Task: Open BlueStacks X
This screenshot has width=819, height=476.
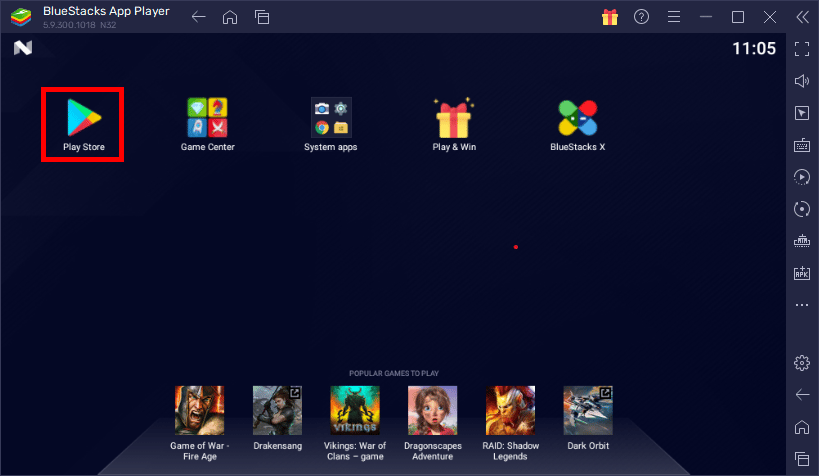Action: click(577, 124)
